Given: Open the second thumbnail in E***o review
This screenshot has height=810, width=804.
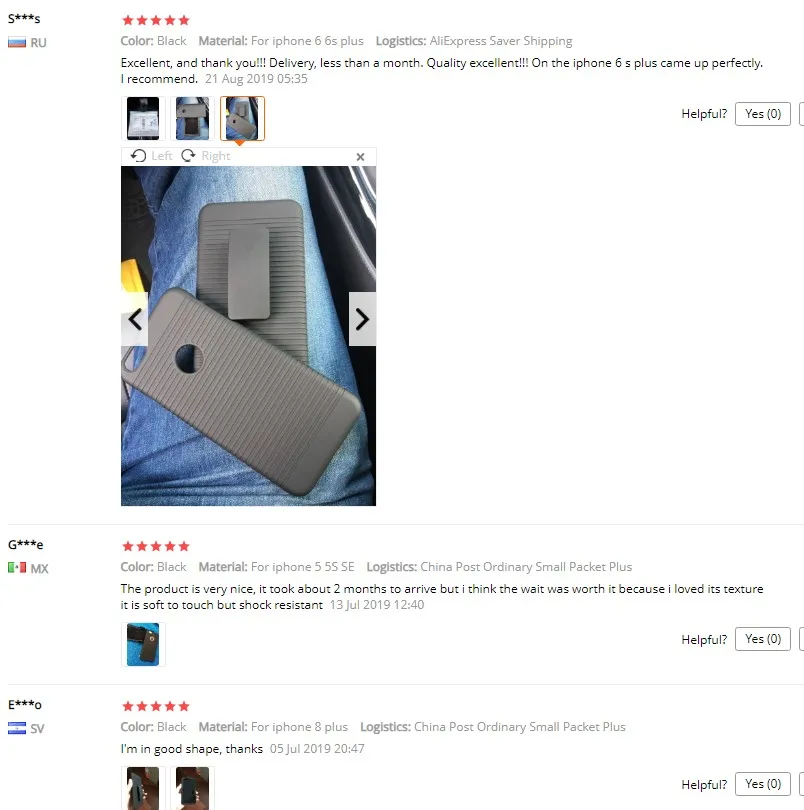Looking at the screenshot, I should coord(193,788).
